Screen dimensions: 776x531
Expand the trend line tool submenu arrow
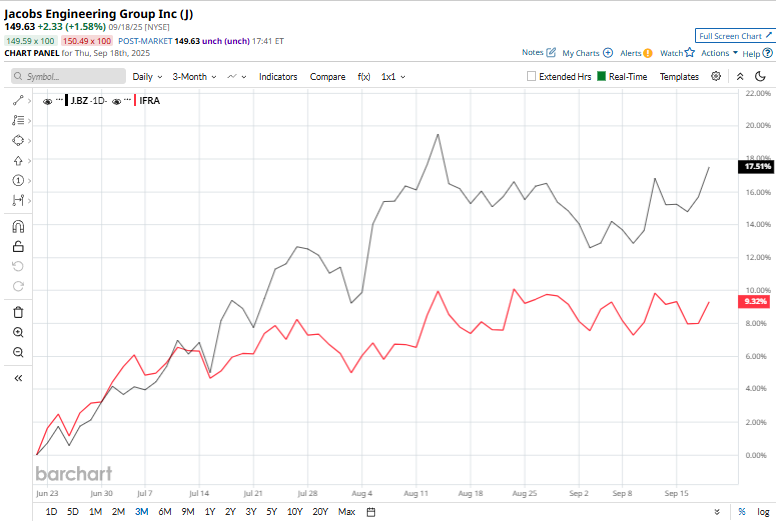point(30,101)
